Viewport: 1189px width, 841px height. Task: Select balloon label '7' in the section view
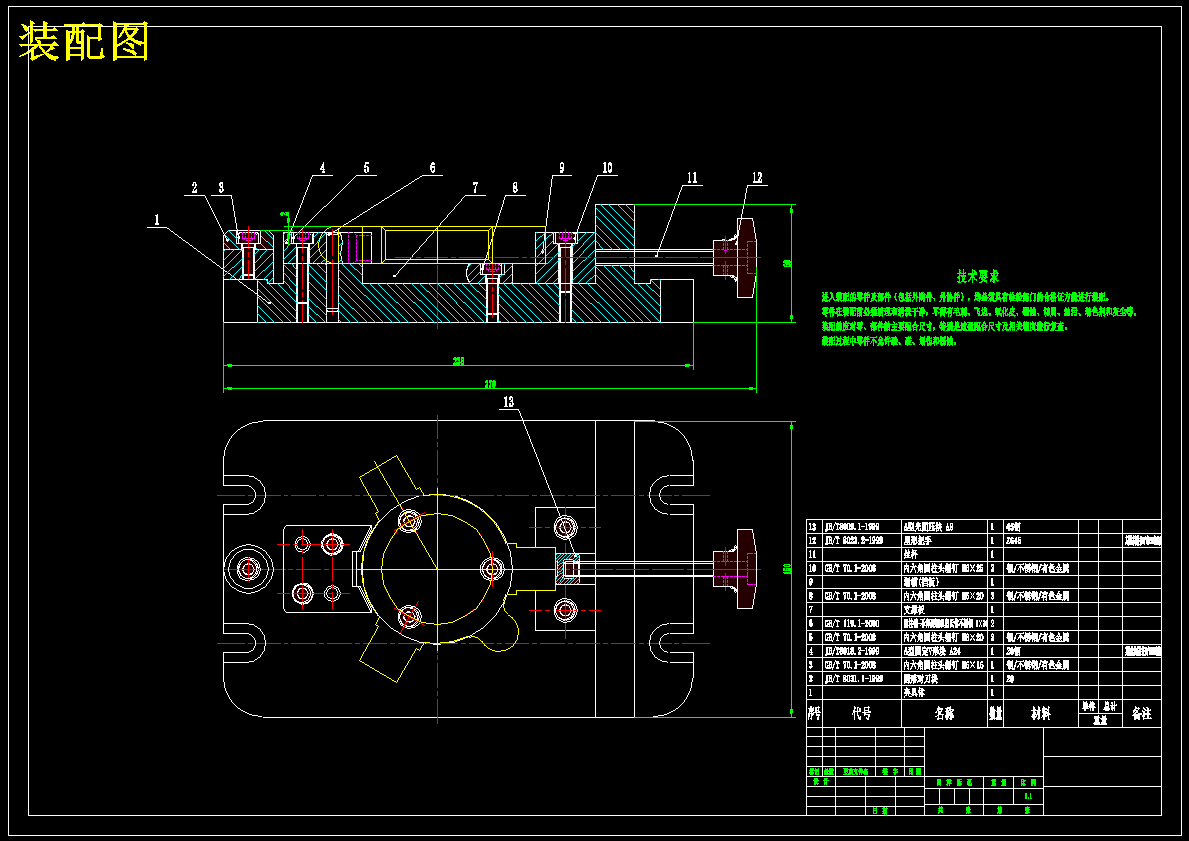pyautogui.click(x=475, y=188)
